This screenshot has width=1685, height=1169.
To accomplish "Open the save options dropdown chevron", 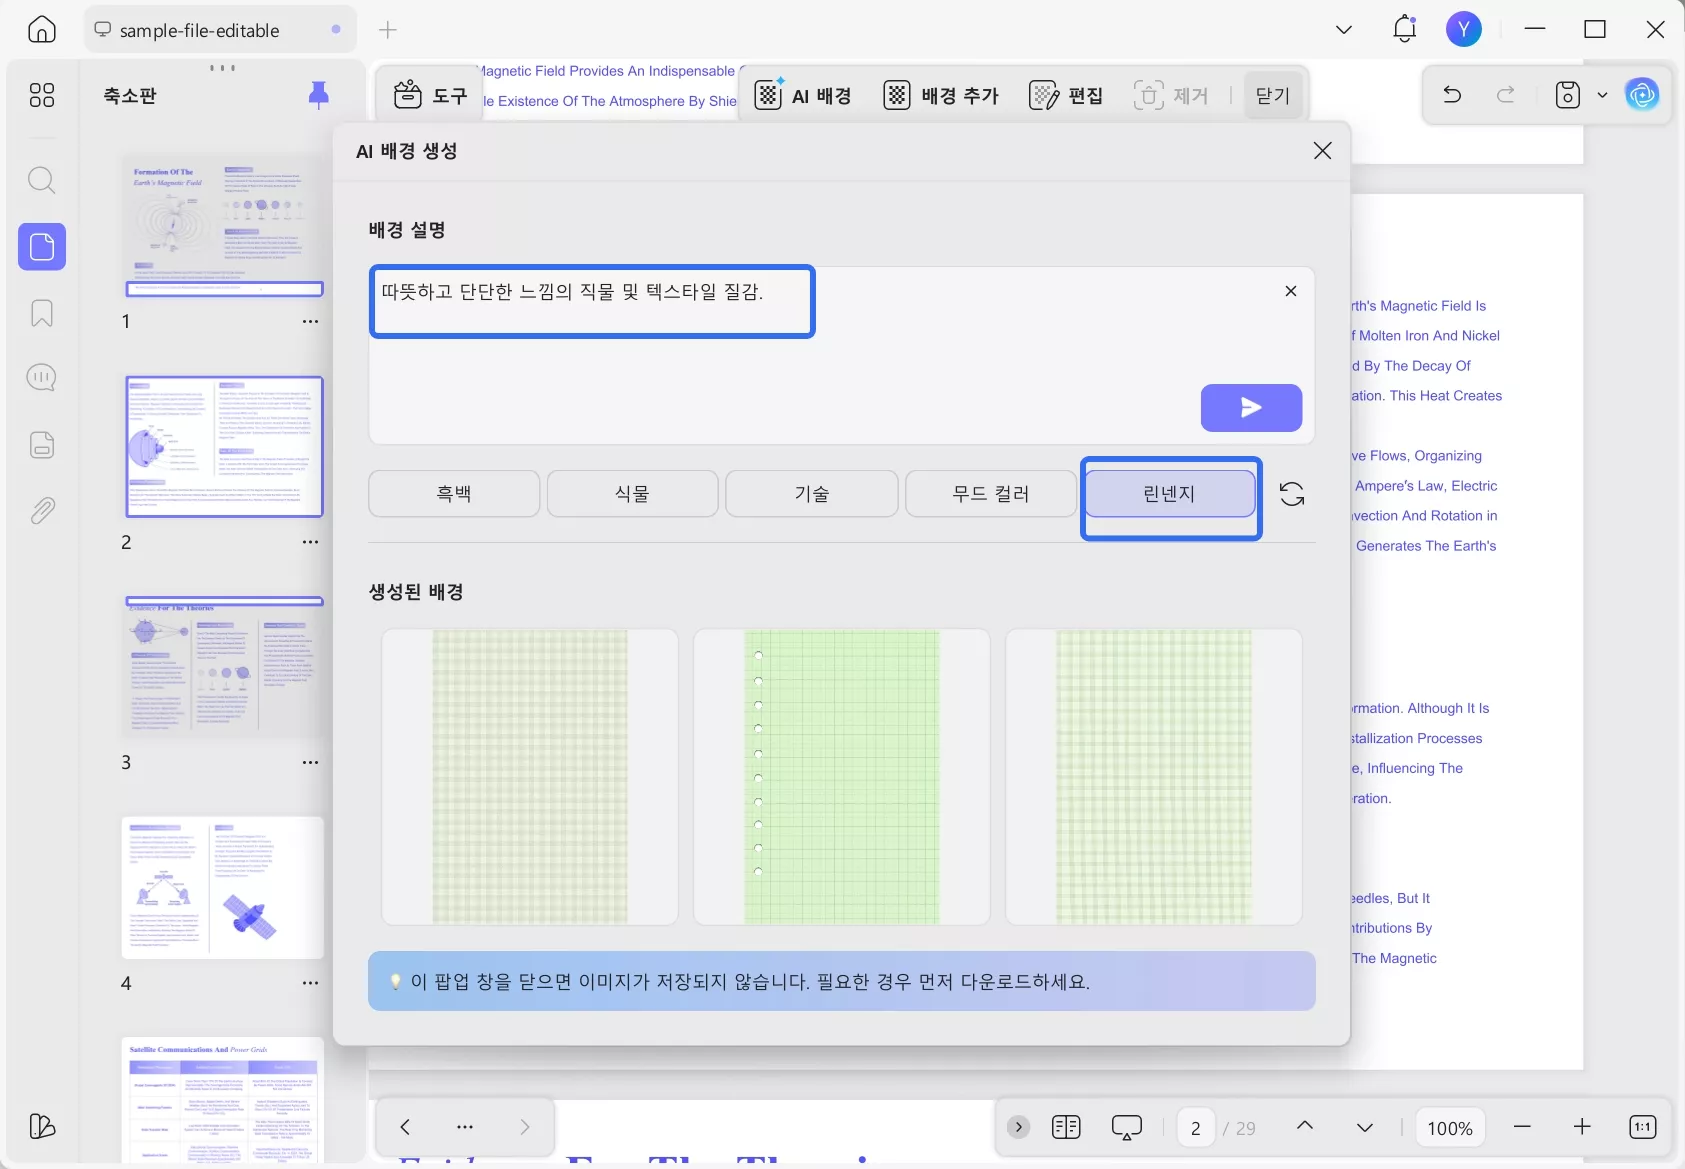I will [1603, 95].
